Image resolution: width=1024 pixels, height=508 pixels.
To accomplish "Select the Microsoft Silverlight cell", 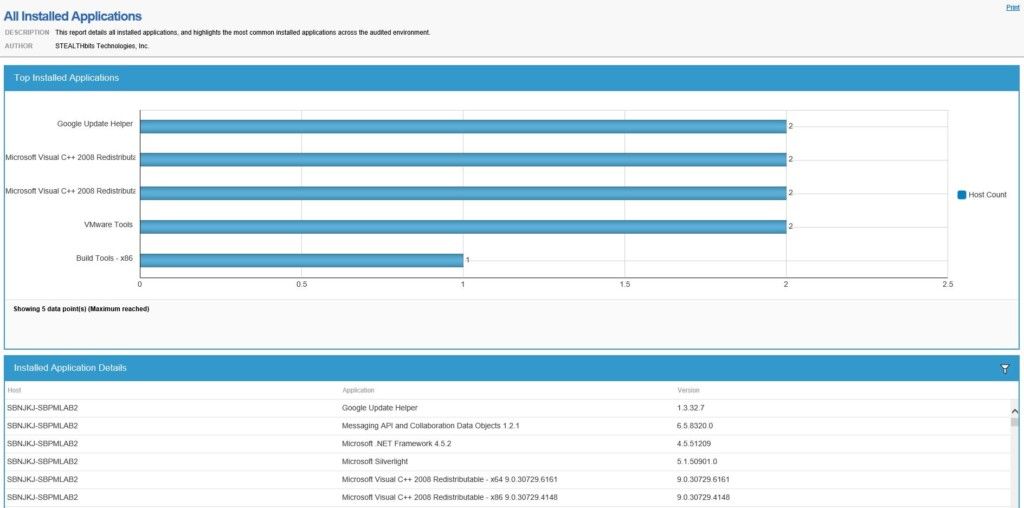I will tap(373, 462).
